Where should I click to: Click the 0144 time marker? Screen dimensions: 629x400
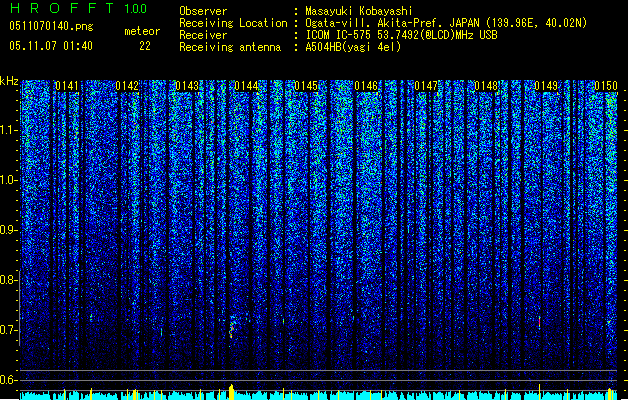coord(246,86)
